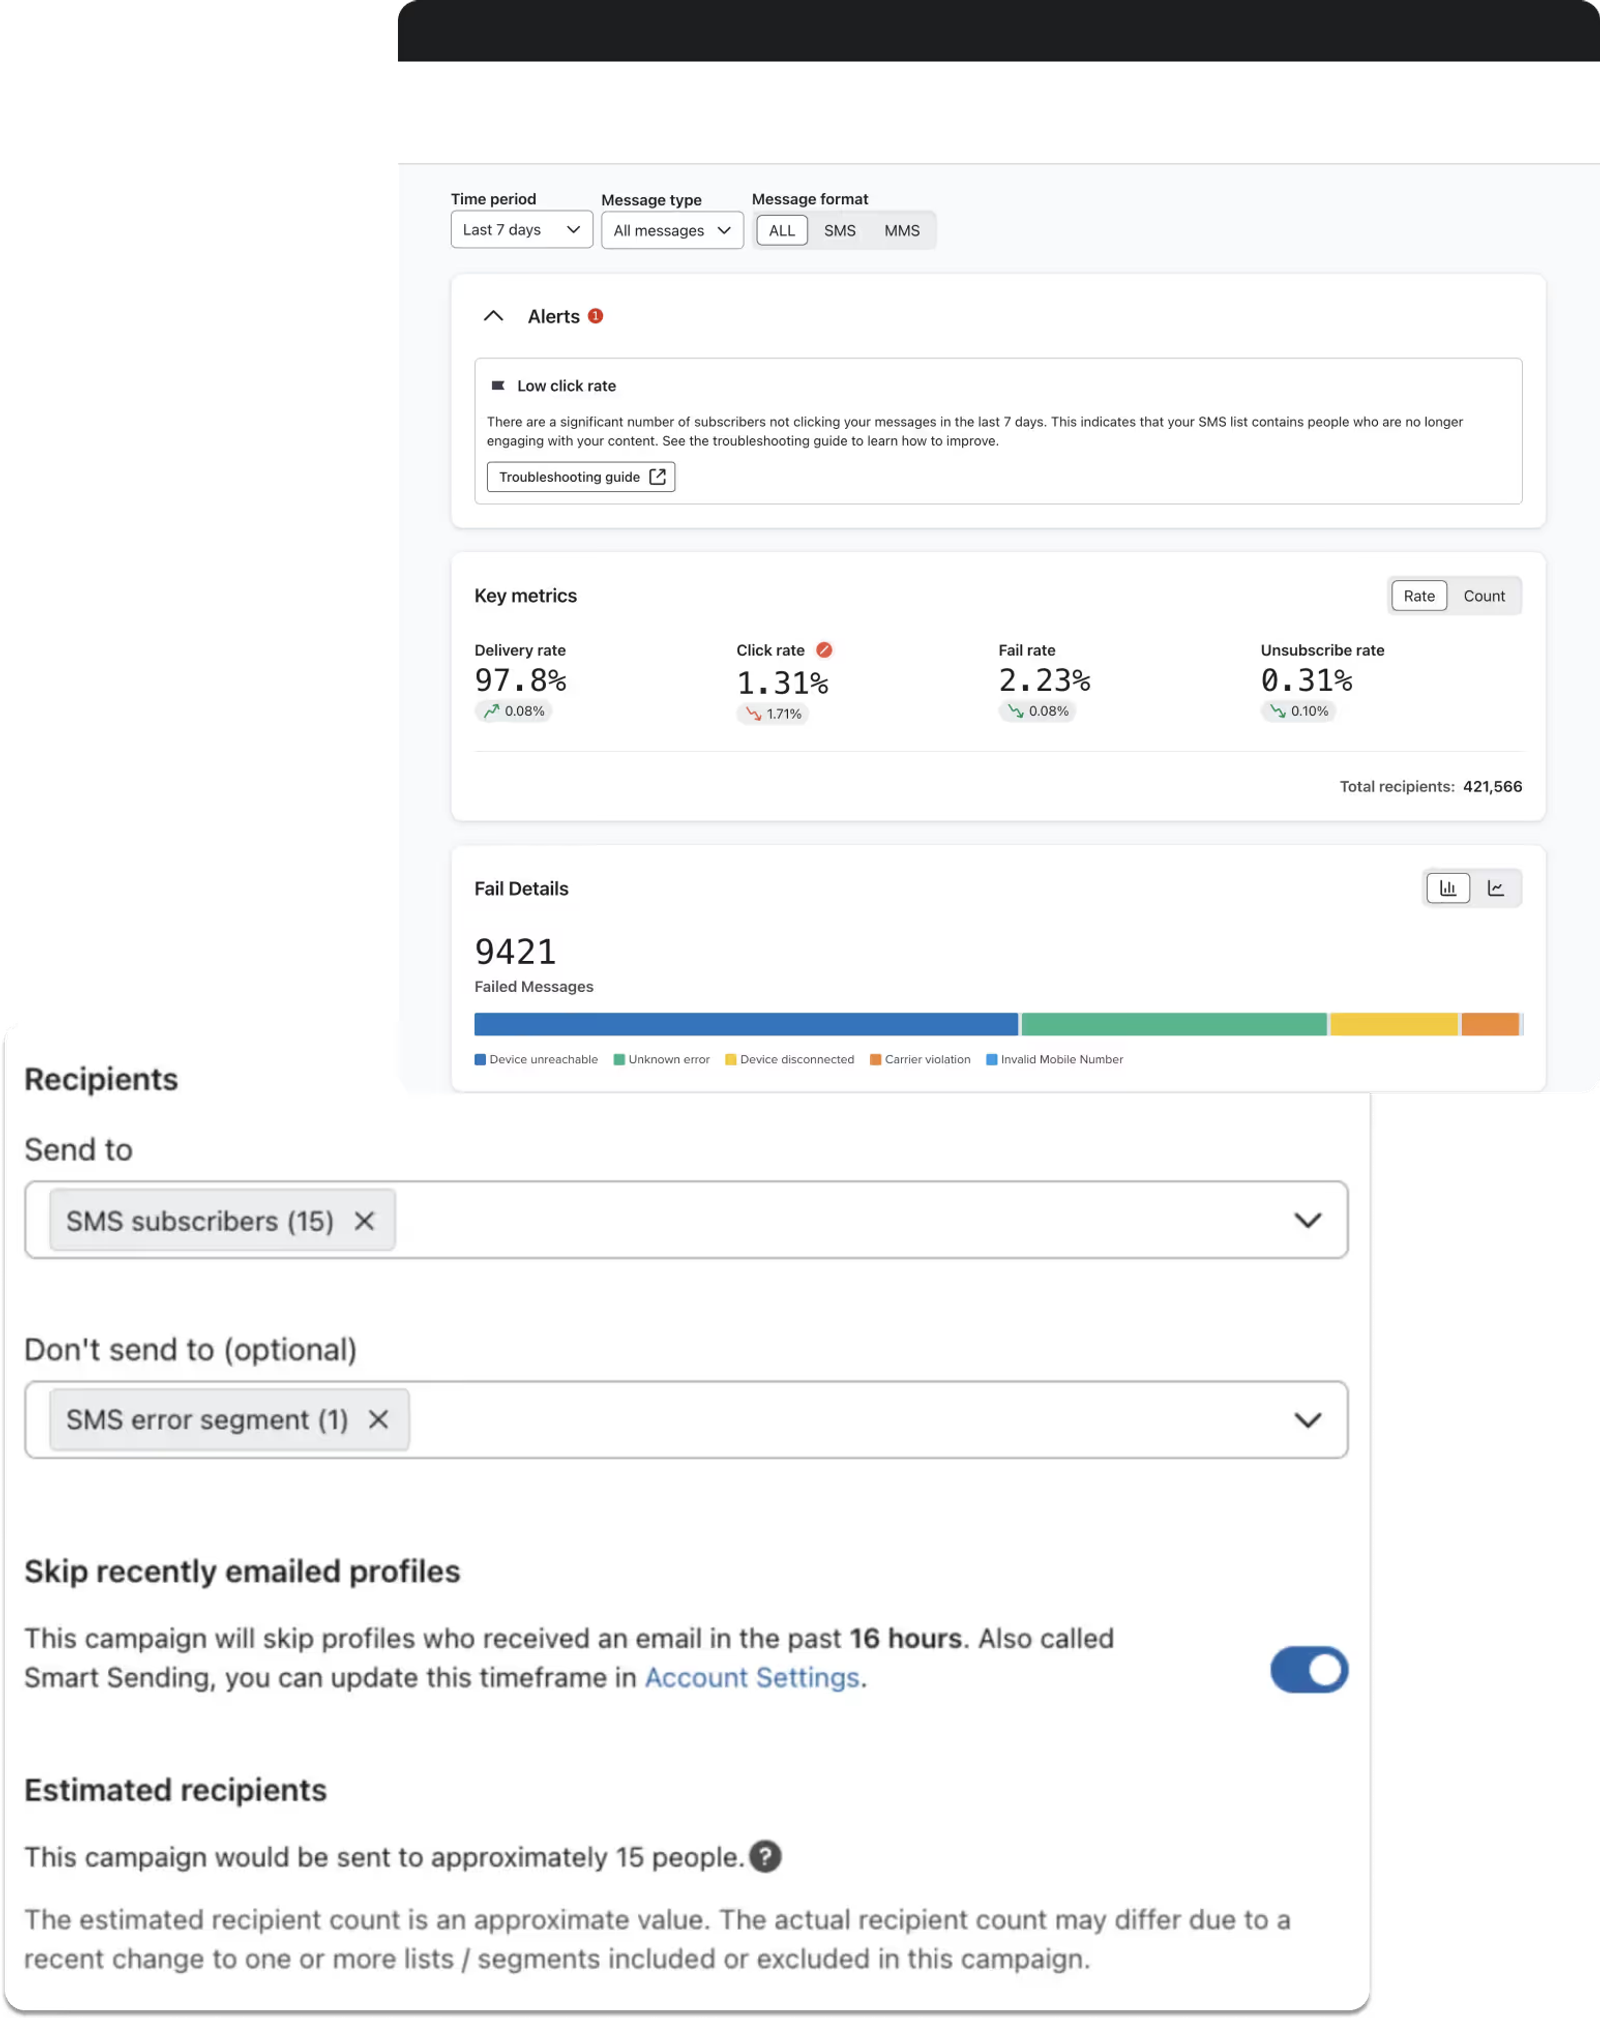
Task: Select the Rate metrics view
Action: point(1419,596)
